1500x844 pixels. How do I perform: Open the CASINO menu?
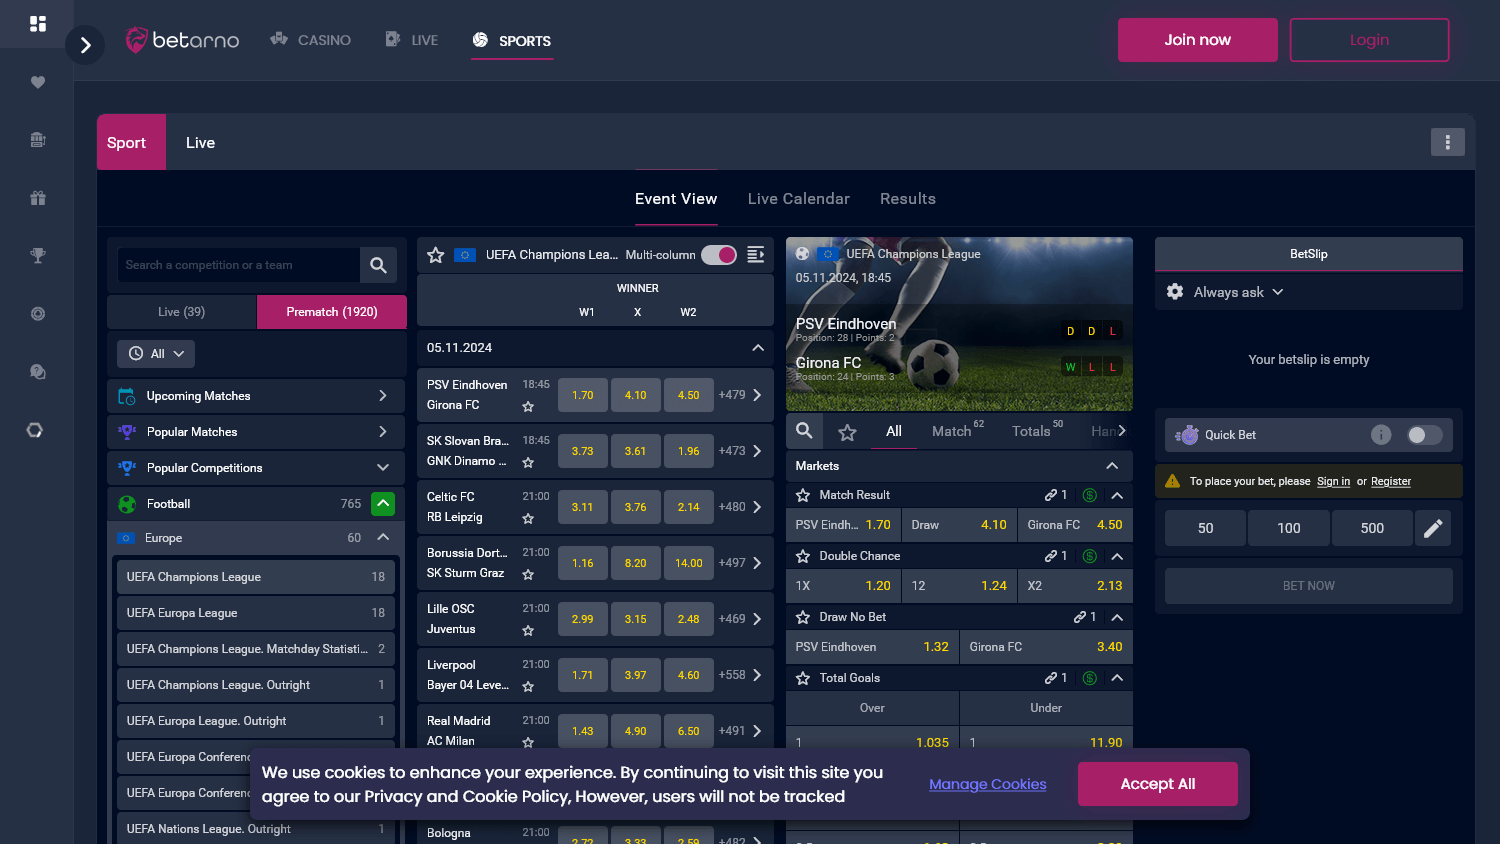[311, 40]
